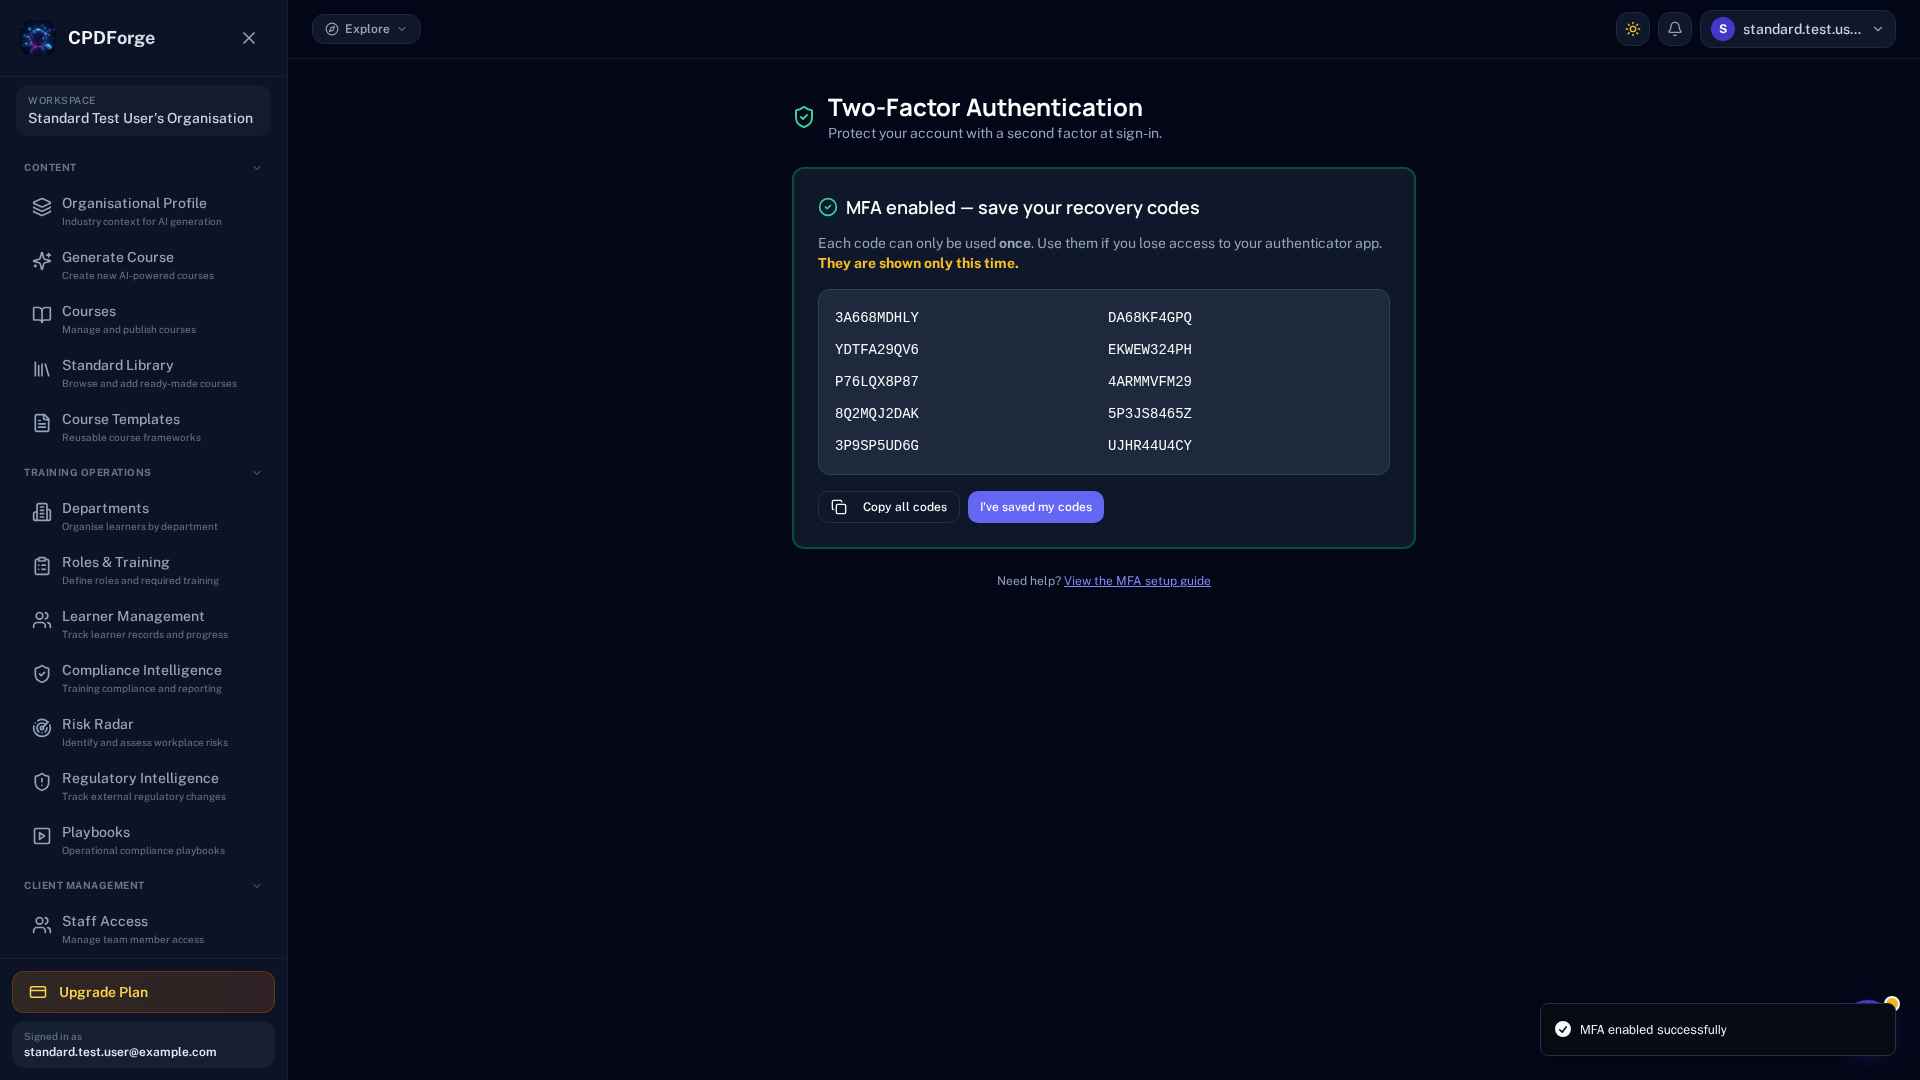The width and height of the screenshot is (1920, 1080).
Task: Click the green check icon beside MFA enabled
Action: pos(828,207)
